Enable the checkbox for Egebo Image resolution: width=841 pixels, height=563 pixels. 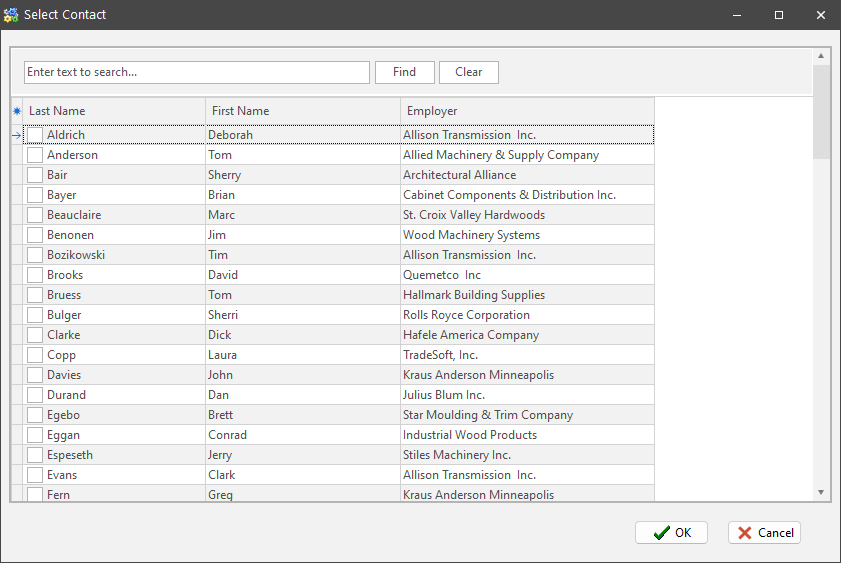[35, 415]
